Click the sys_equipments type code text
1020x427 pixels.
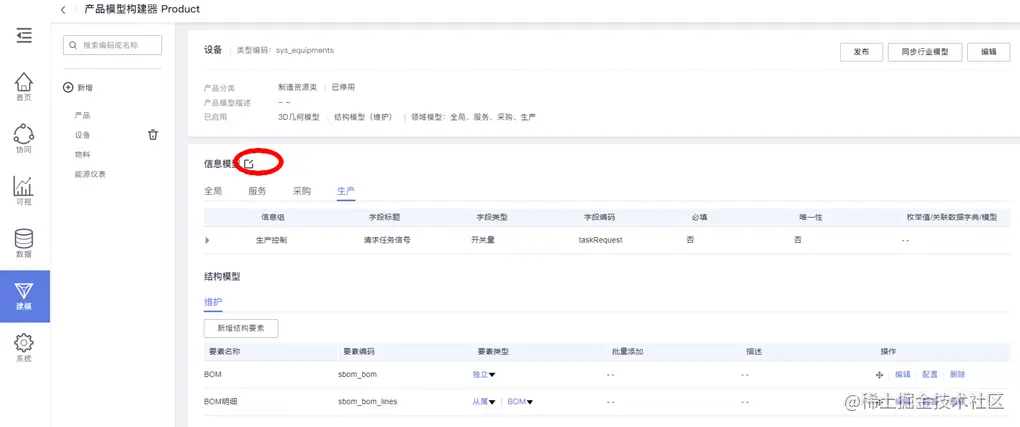click(x=305, y=50)
